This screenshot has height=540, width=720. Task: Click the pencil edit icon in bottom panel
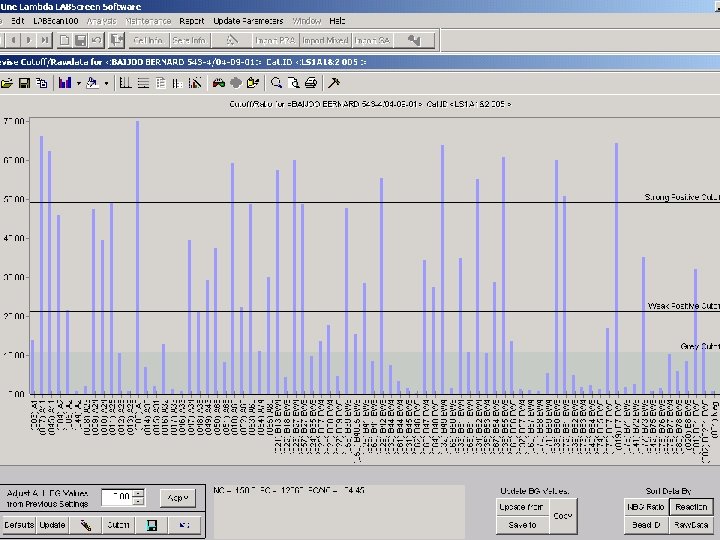(x=86, y=524)
